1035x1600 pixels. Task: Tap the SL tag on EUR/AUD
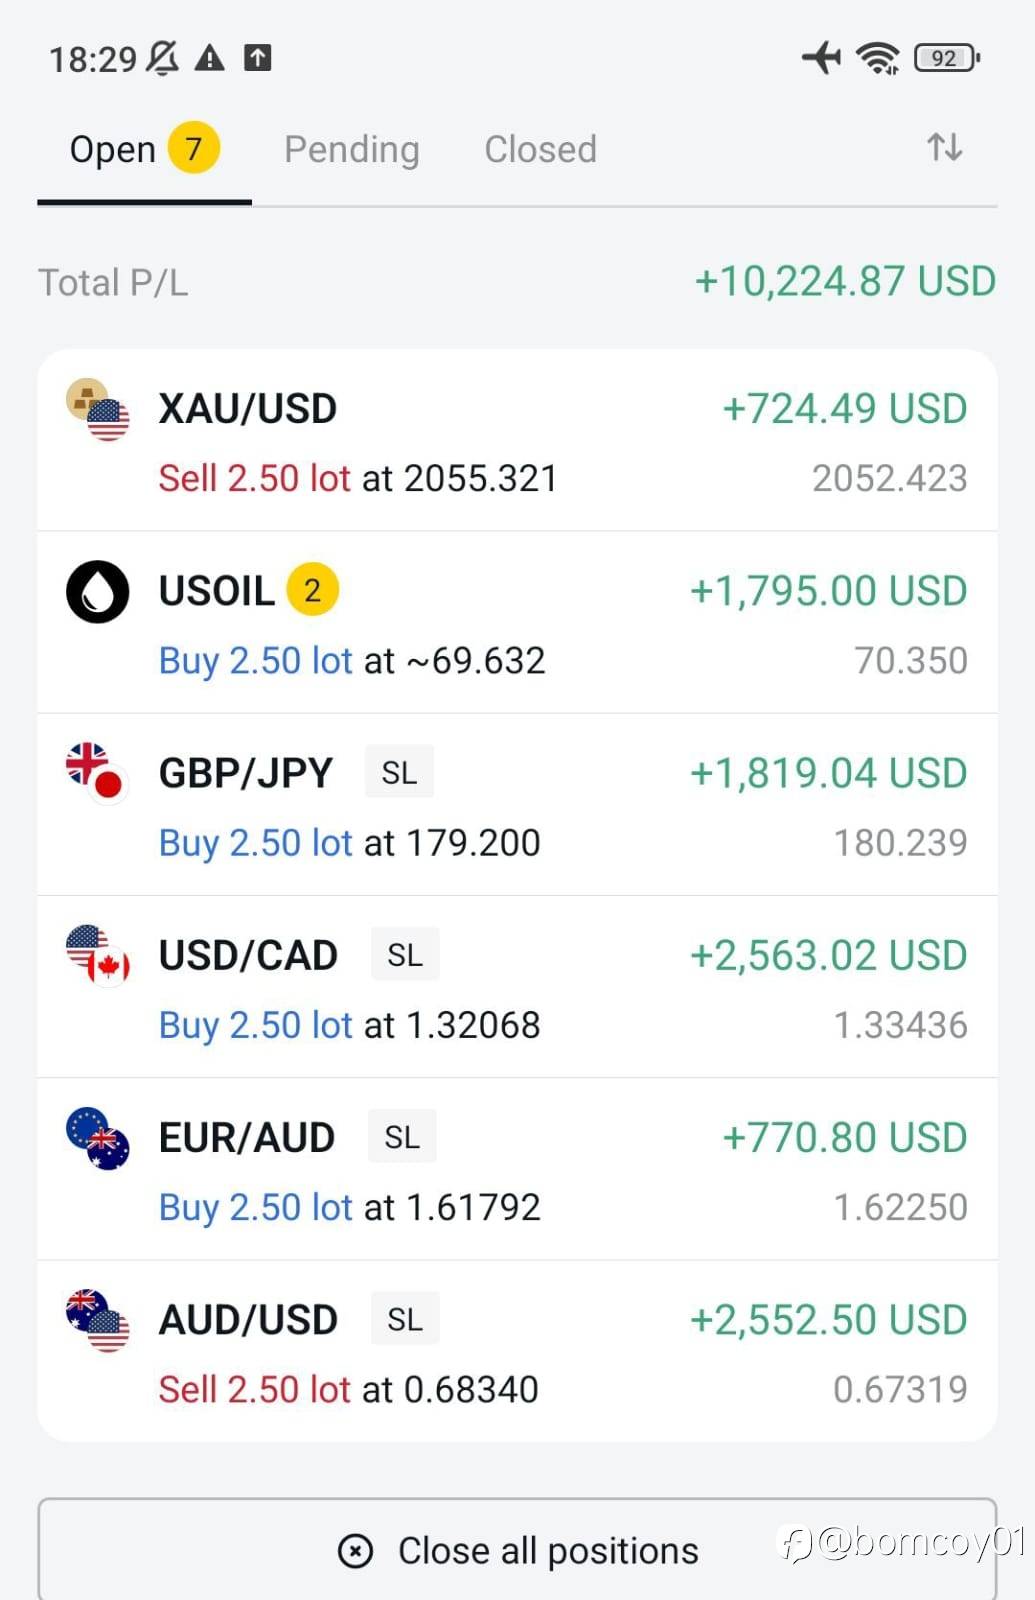coord(402,1137)
